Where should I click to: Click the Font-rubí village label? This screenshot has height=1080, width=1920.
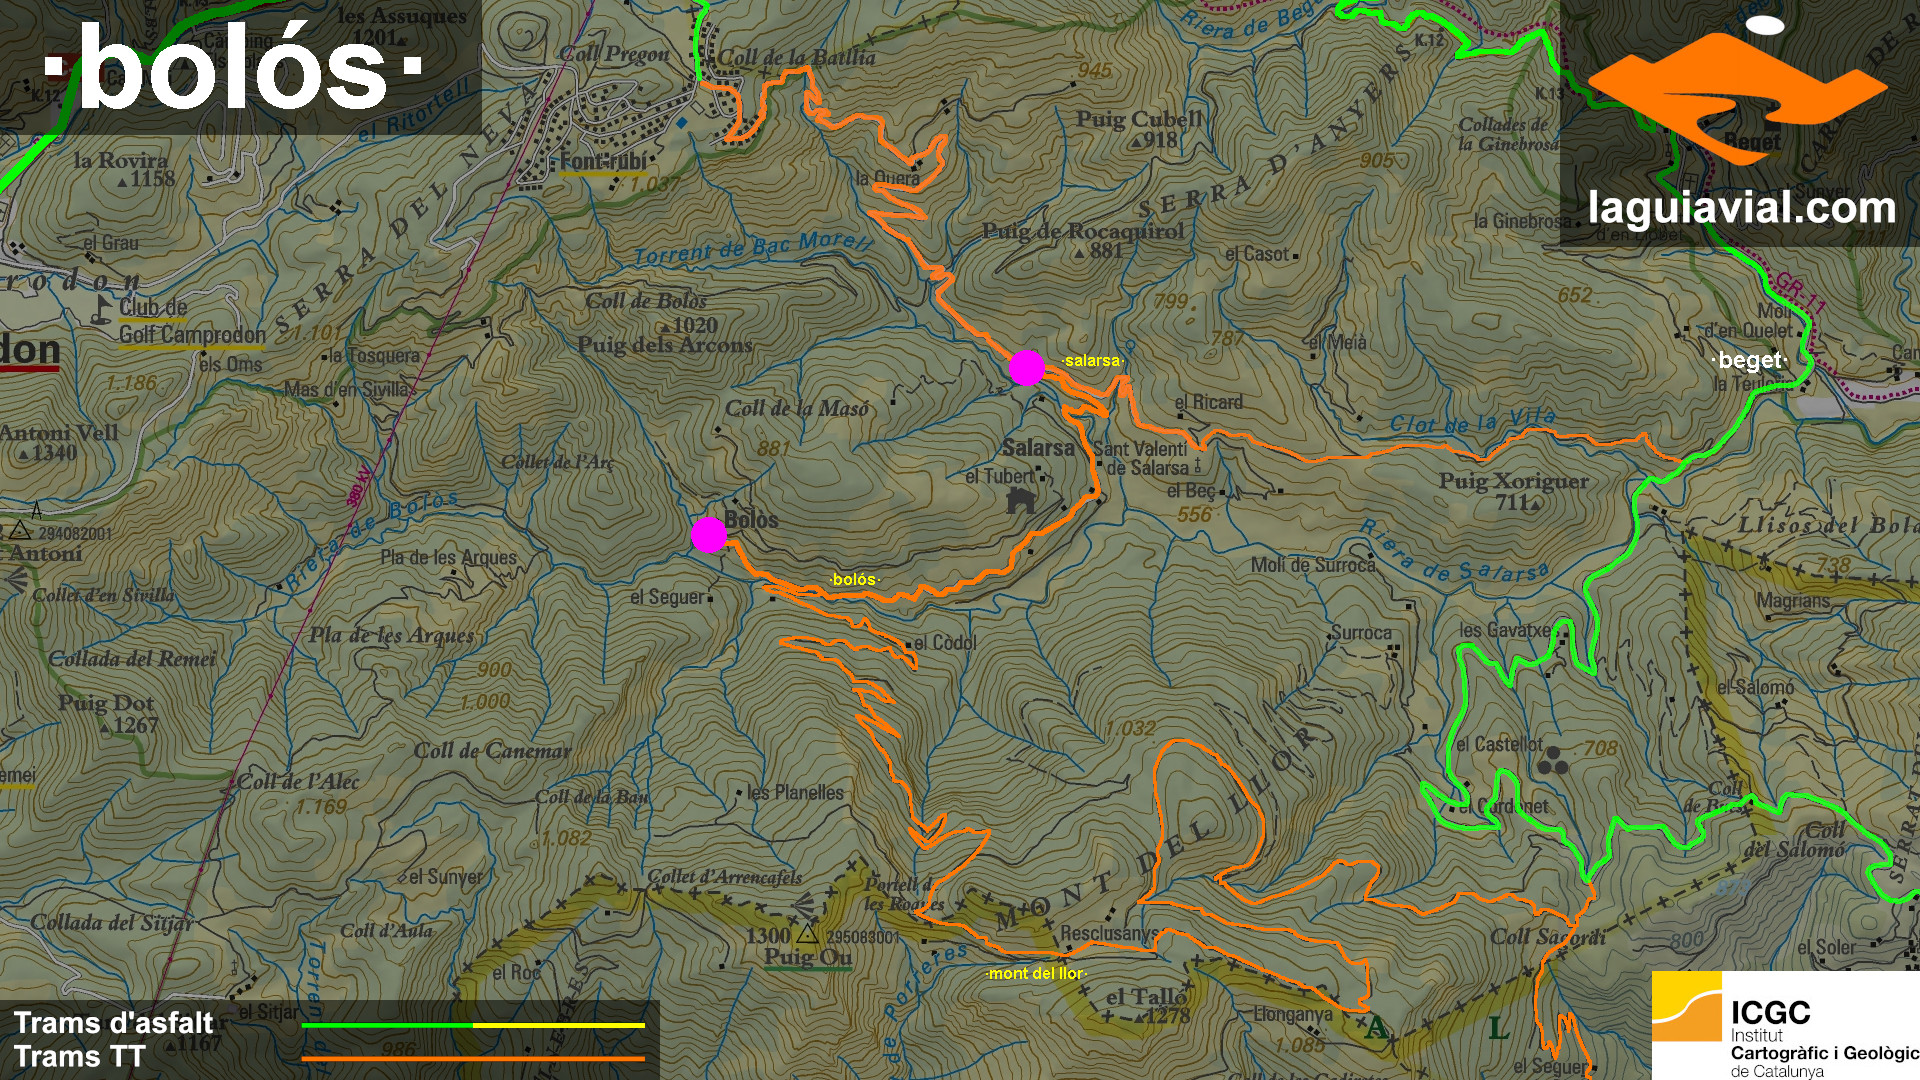click(x=602, y=162)
